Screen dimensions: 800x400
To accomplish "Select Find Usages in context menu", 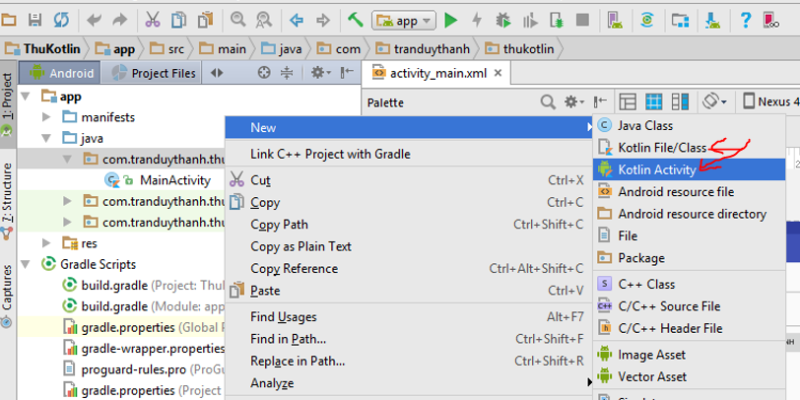I will point(283,317).
